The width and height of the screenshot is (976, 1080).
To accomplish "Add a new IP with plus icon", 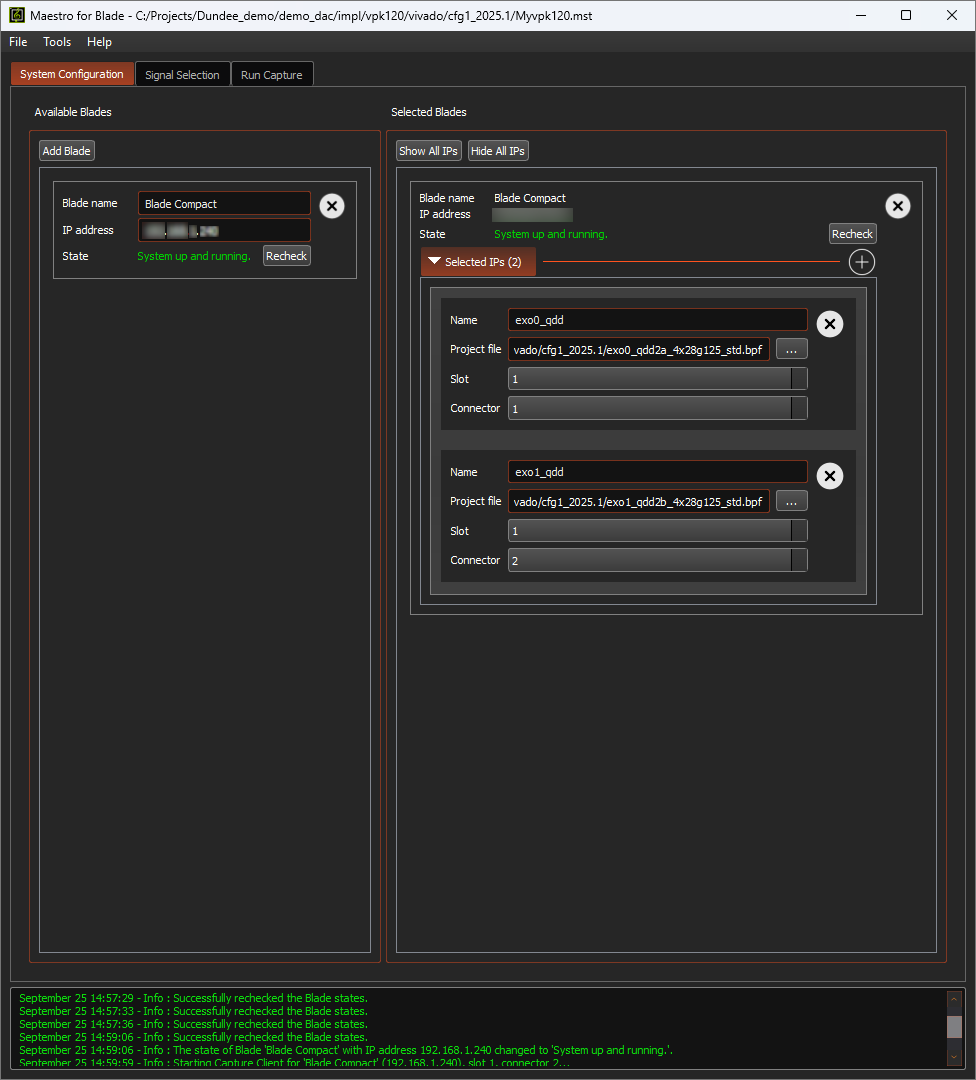I will pyautogui.click(x=862, y=262).
